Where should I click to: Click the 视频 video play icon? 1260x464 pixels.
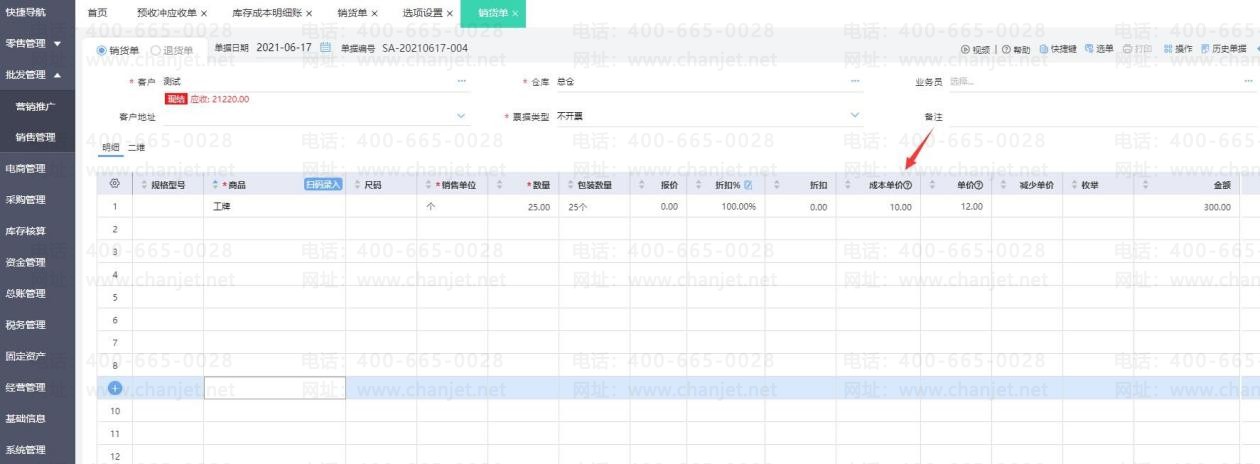965,49
